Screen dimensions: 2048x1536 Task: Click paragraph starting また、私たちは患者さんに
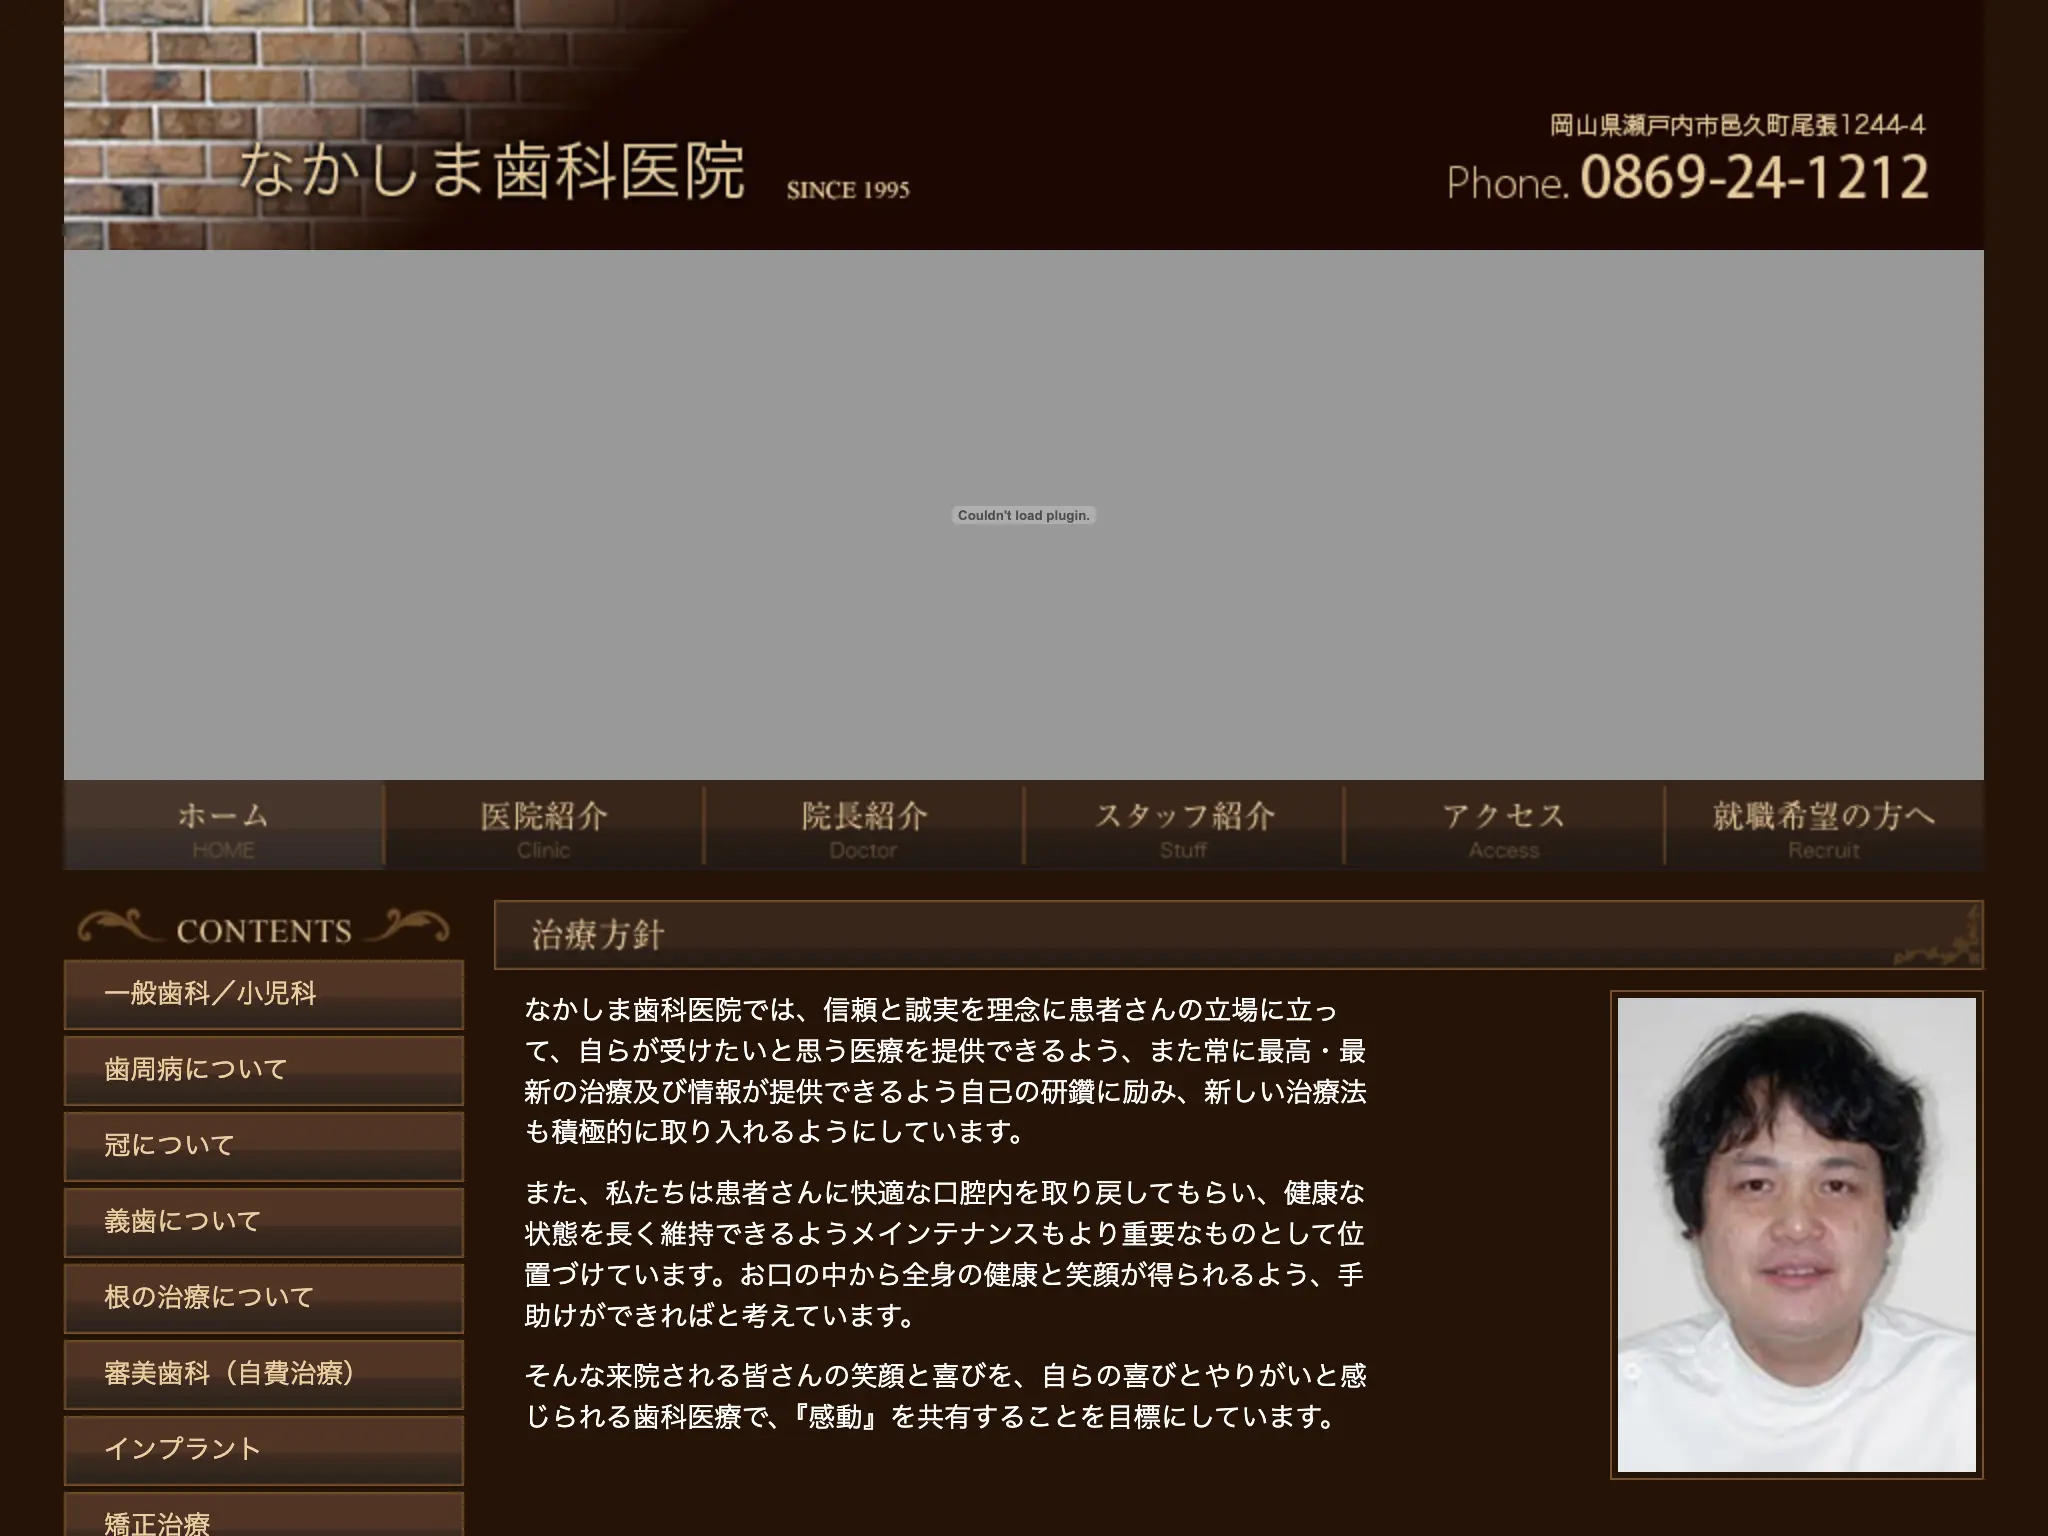tap(945, 1254)
